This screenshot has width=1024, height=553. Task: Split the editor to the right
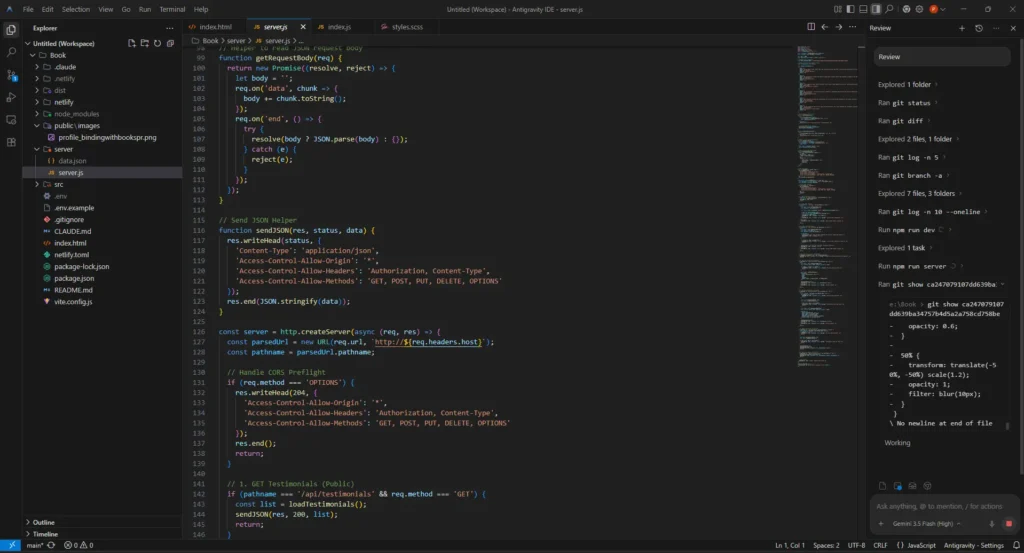[x=810, y=27]
